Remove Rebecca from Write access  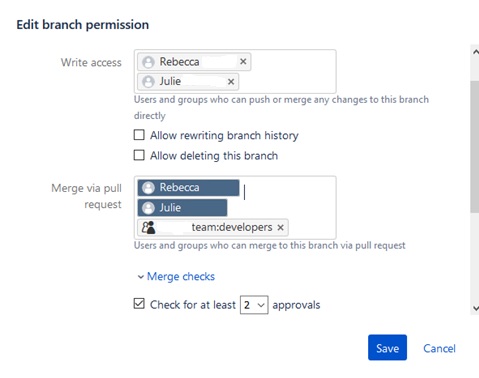tap(243, 61)
